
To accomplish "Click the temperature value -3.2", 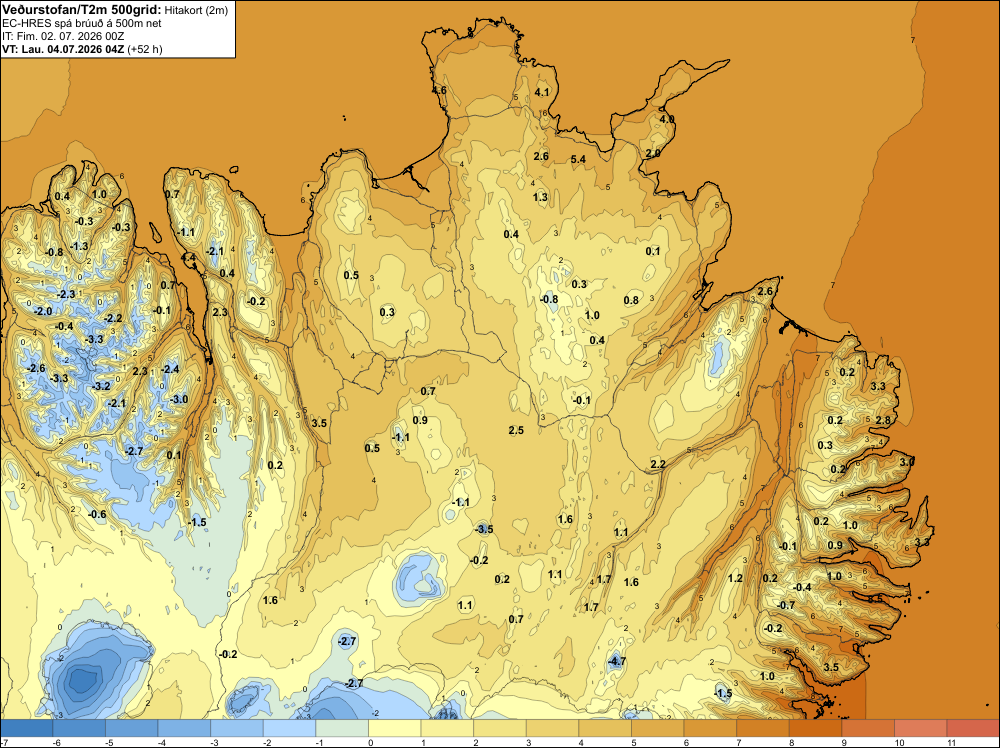I will pos(101,386).
